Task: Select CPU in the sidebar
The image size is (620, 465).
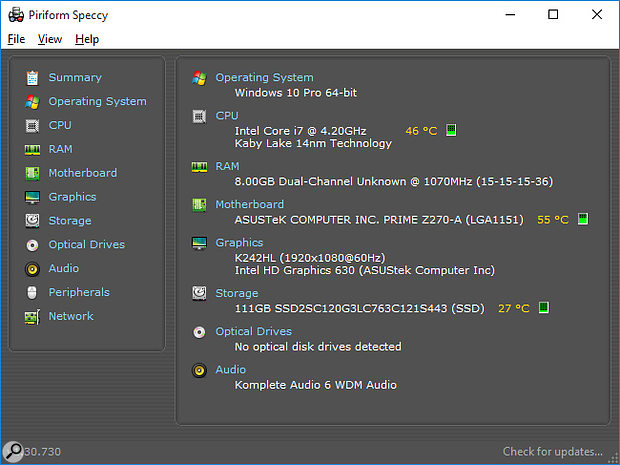Action: pos(60,125)
